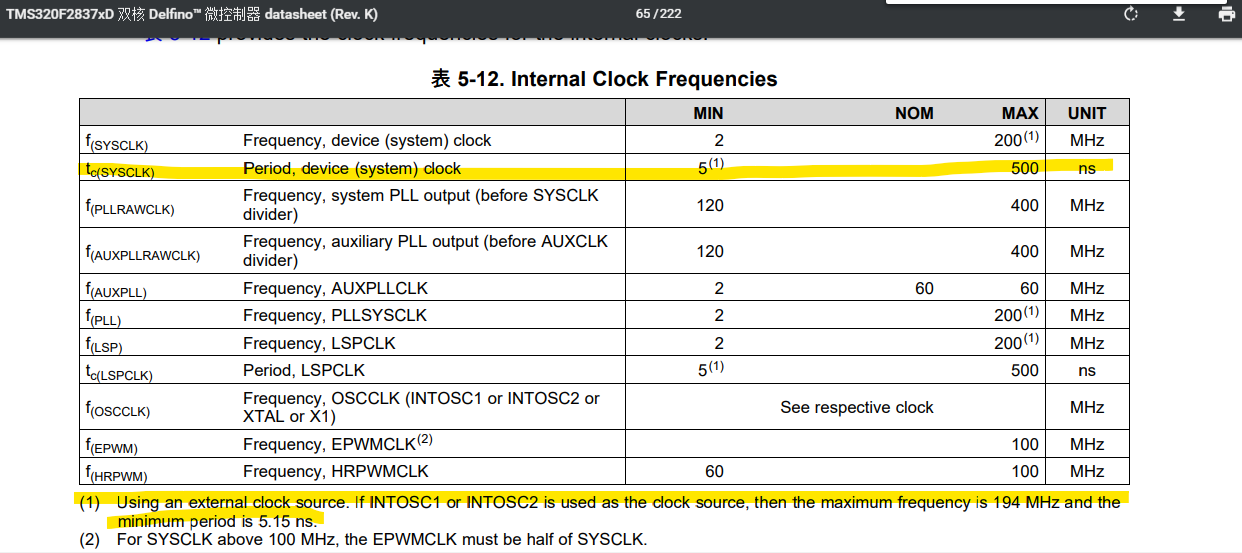Select the table title 'Internal Clock Frequencies'
1242x553 pixels.
coord(644,79)
